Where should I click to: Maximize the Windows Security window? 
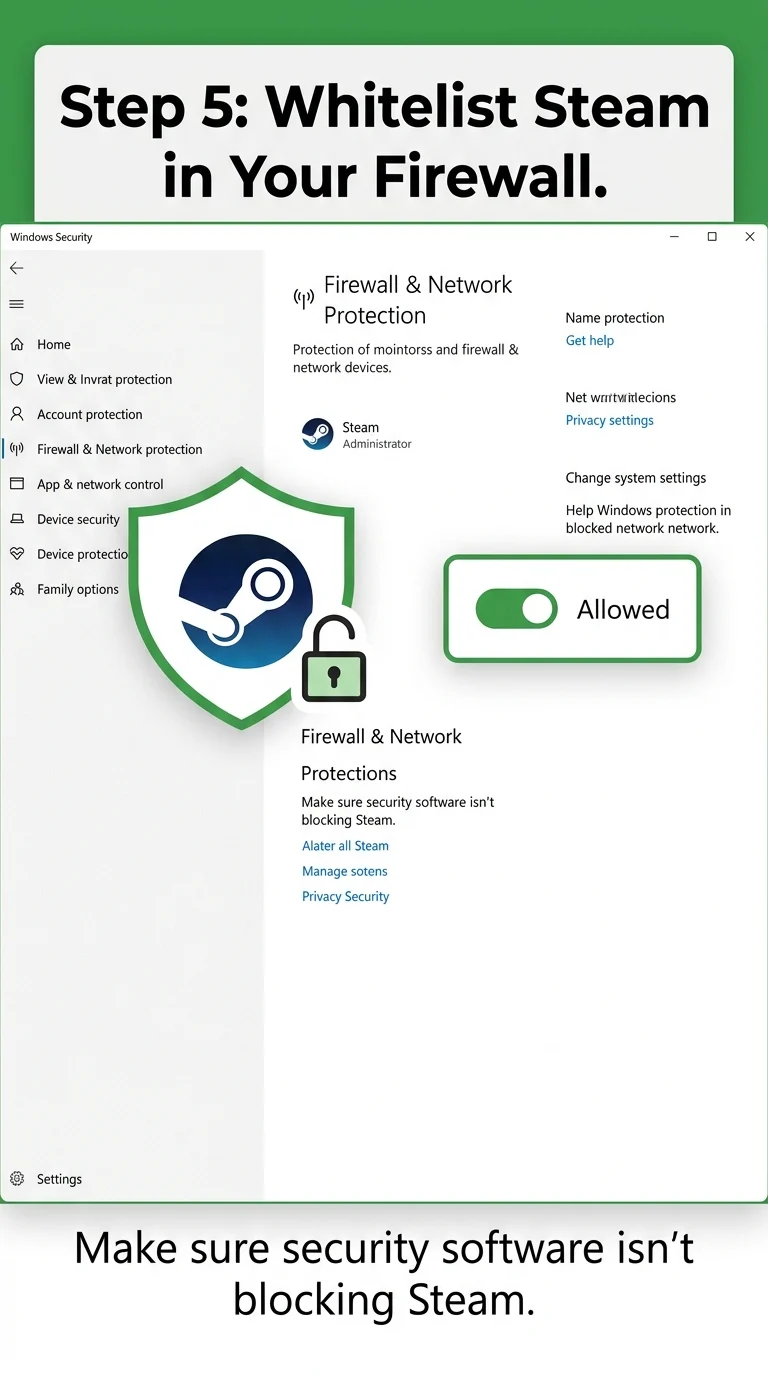pos(712,237)
